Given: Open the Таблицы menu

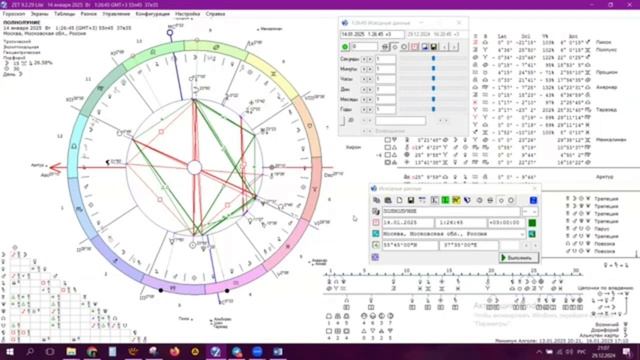Looking at the screenshot, I should click(64, 14).
